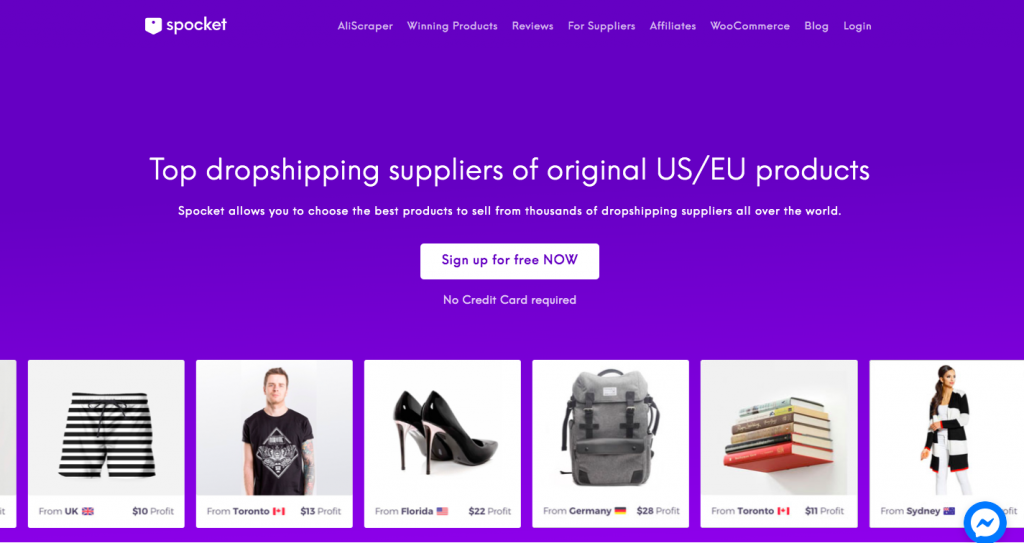The image size is (1024, 543).
Task: Open the gray backpack product image
Action: click(610, 427)
